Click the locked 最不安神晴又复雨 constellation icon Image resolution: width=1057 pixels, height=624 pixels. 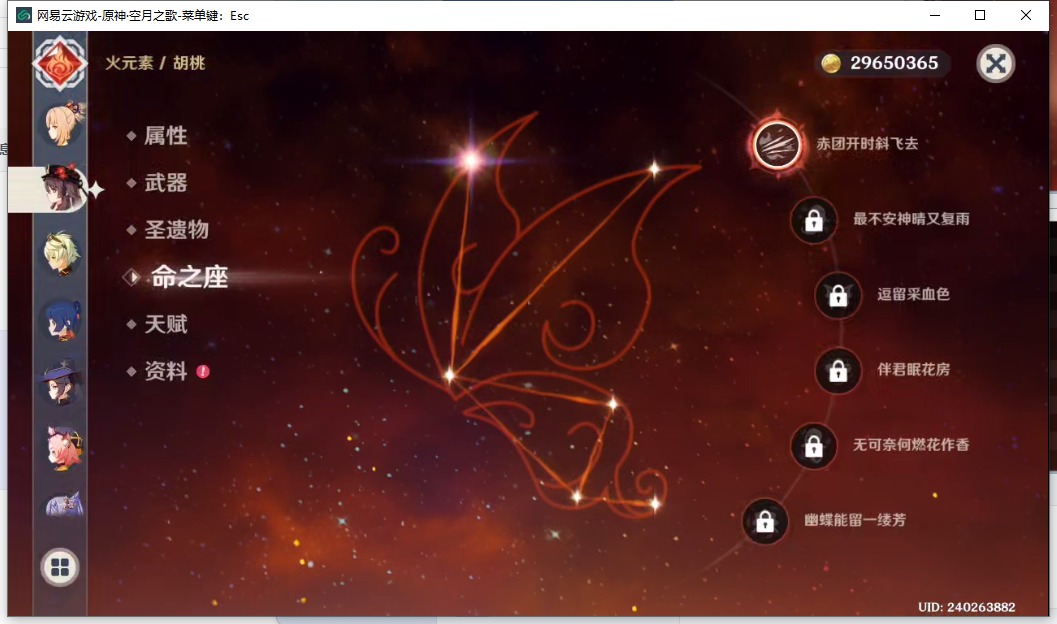click(814, 220)
